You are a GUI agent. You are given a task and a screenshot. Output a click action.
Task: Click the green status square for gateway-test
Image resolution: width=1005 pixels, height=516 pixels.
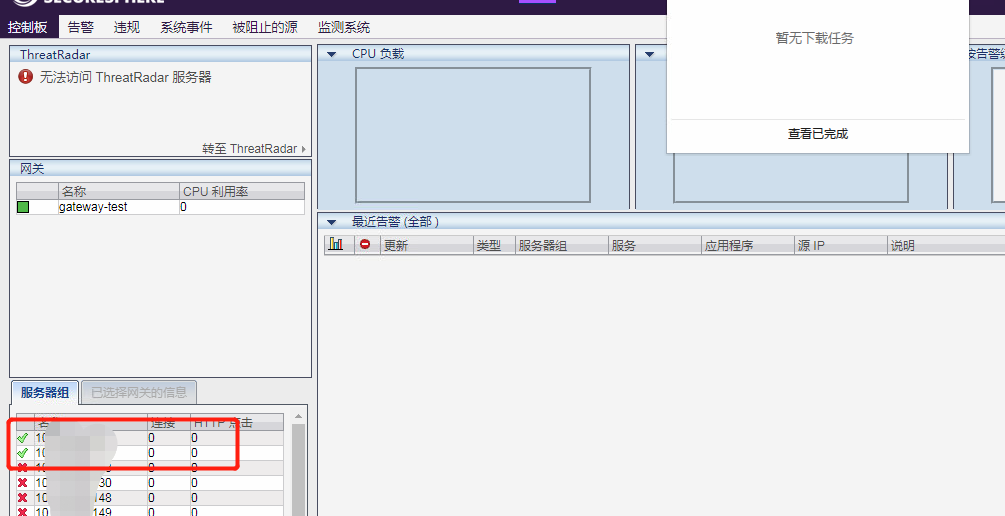point(23,207)
